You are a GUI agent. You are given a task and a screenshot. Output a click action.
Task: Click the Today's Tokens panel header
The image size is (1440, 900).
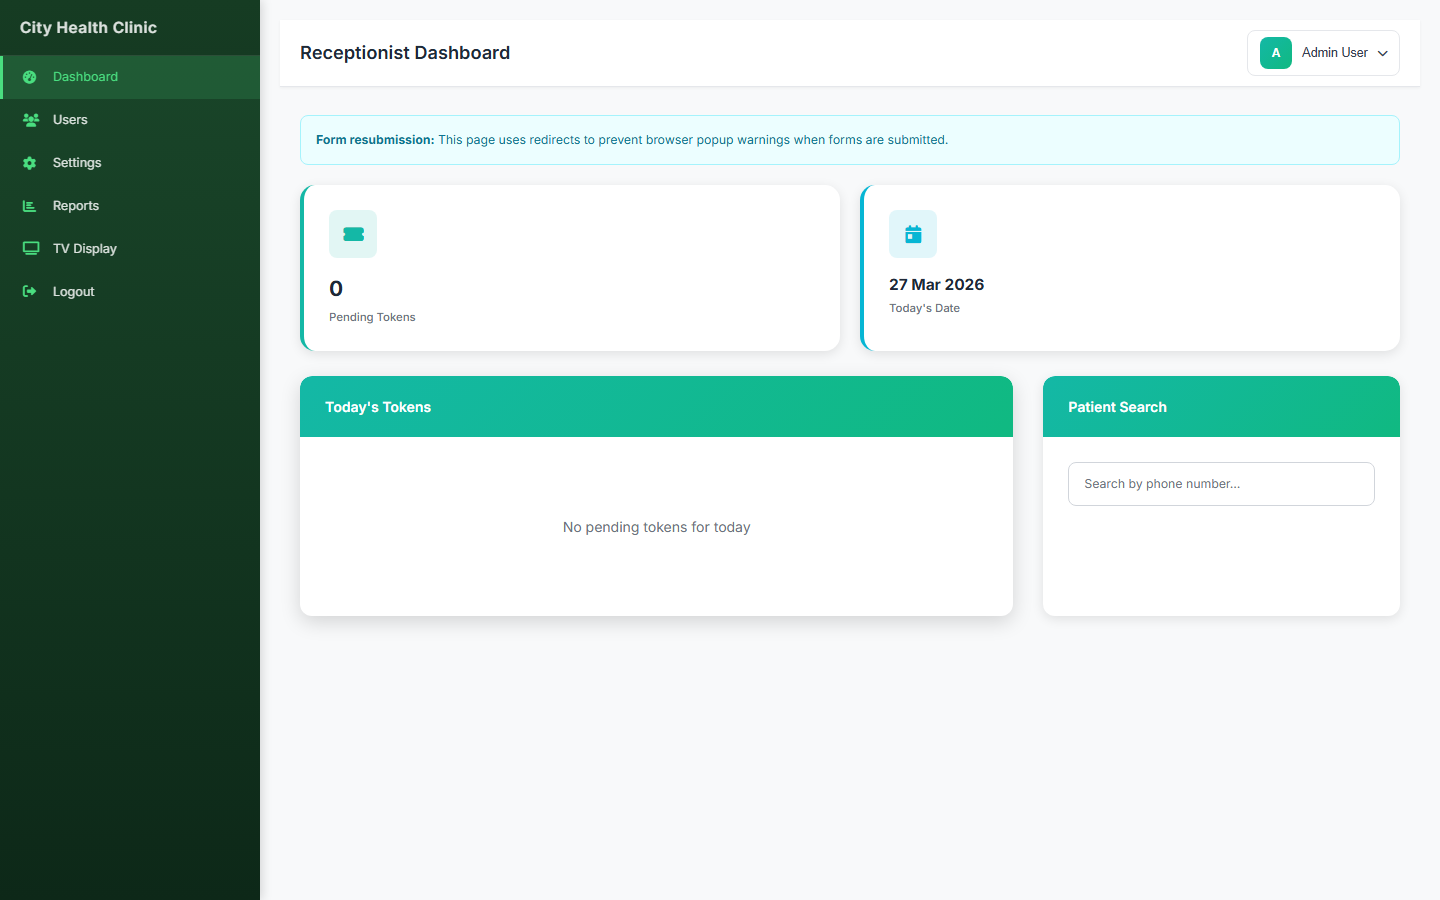point(656,407)
